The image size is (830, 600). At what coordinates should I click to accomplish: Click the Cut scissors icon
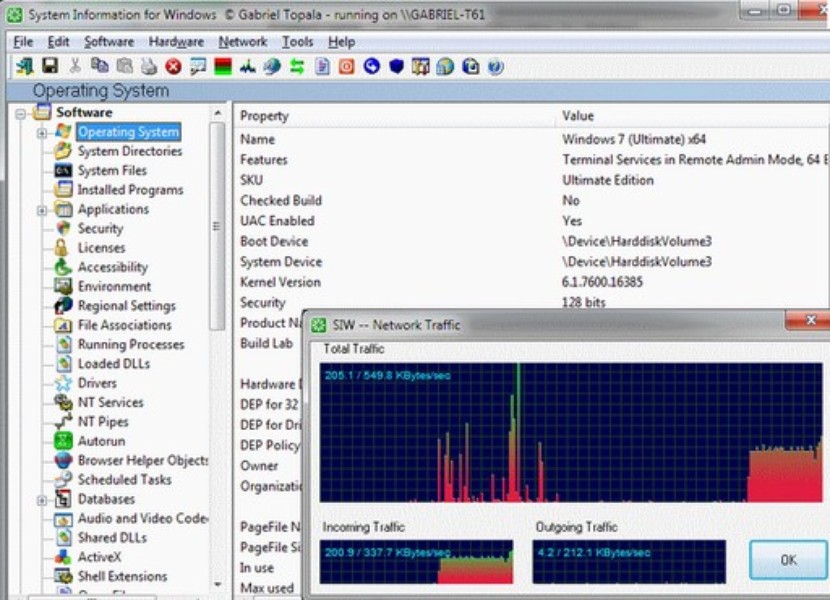[75, 66]
